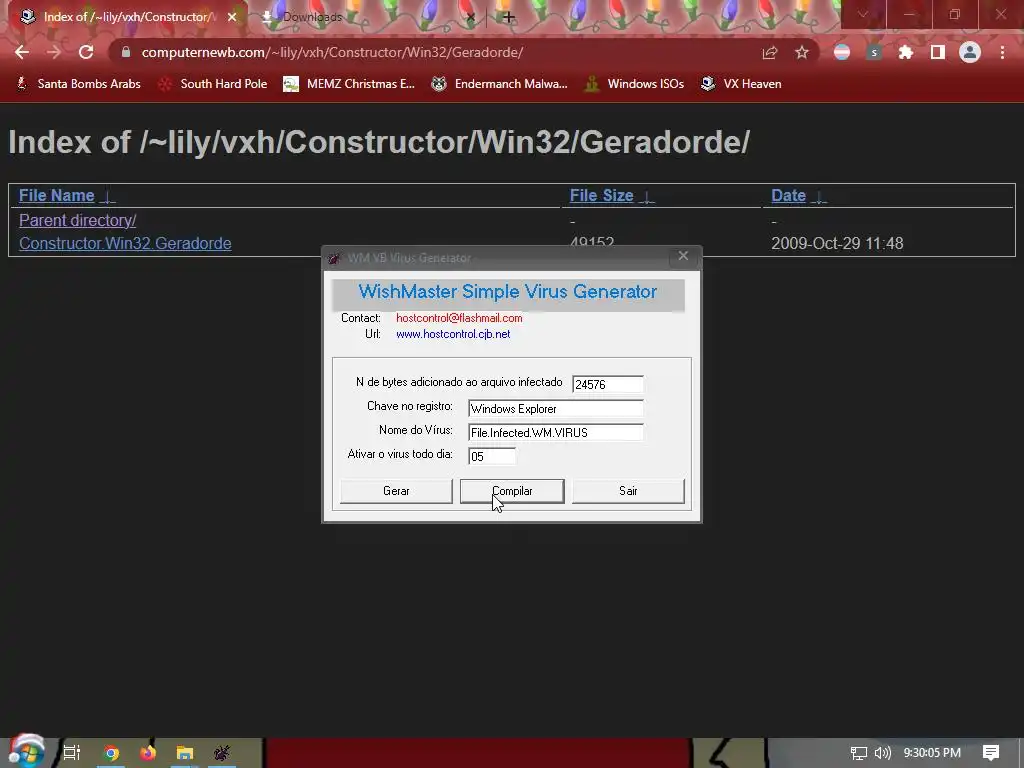Open the Windows ISOs bookmark
1024x768 pixels.
click(x=634, y=84)
